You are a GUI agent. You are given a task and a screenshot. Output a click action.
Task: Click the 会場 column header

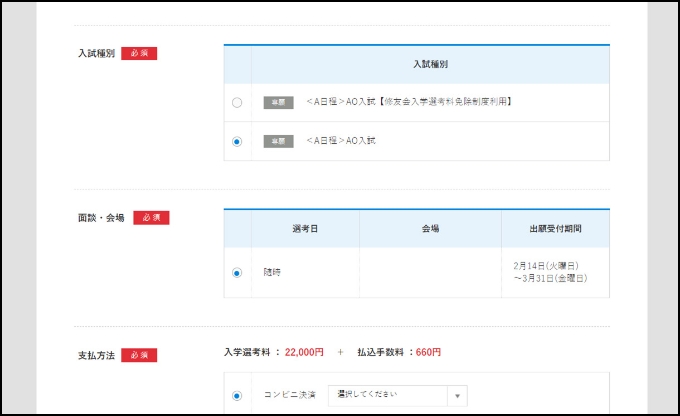coord(430,228)
